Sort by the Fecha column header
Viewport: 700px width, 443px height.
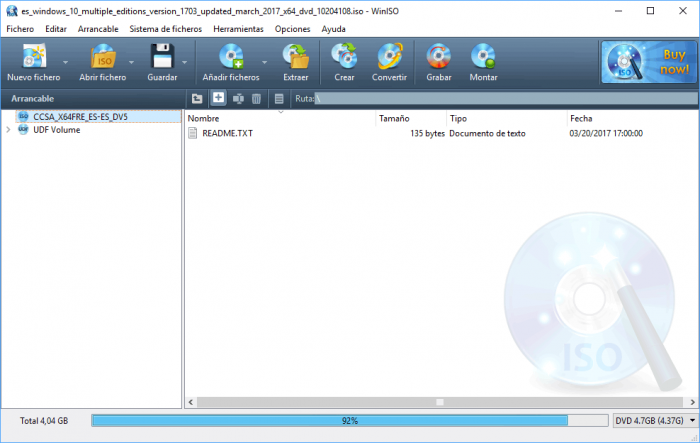tap(632, 118)
